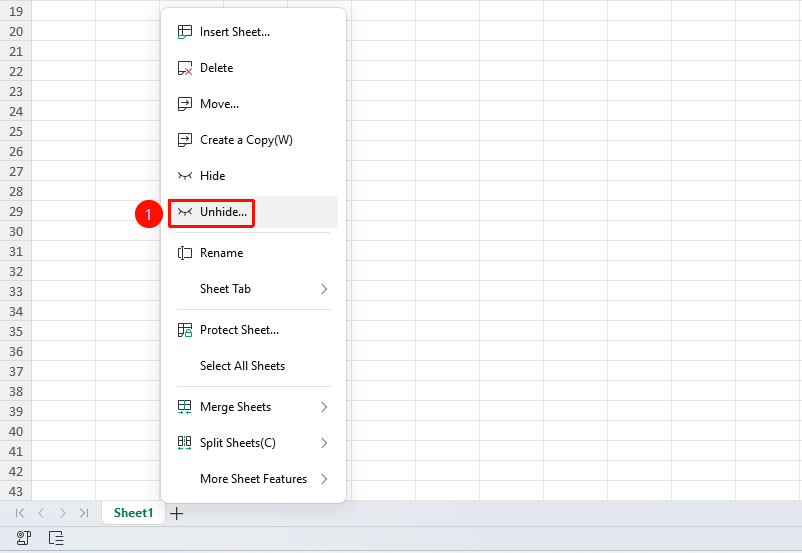Select Create a Copy(W) entry
The image size is (802, 553).
(253, 140)
